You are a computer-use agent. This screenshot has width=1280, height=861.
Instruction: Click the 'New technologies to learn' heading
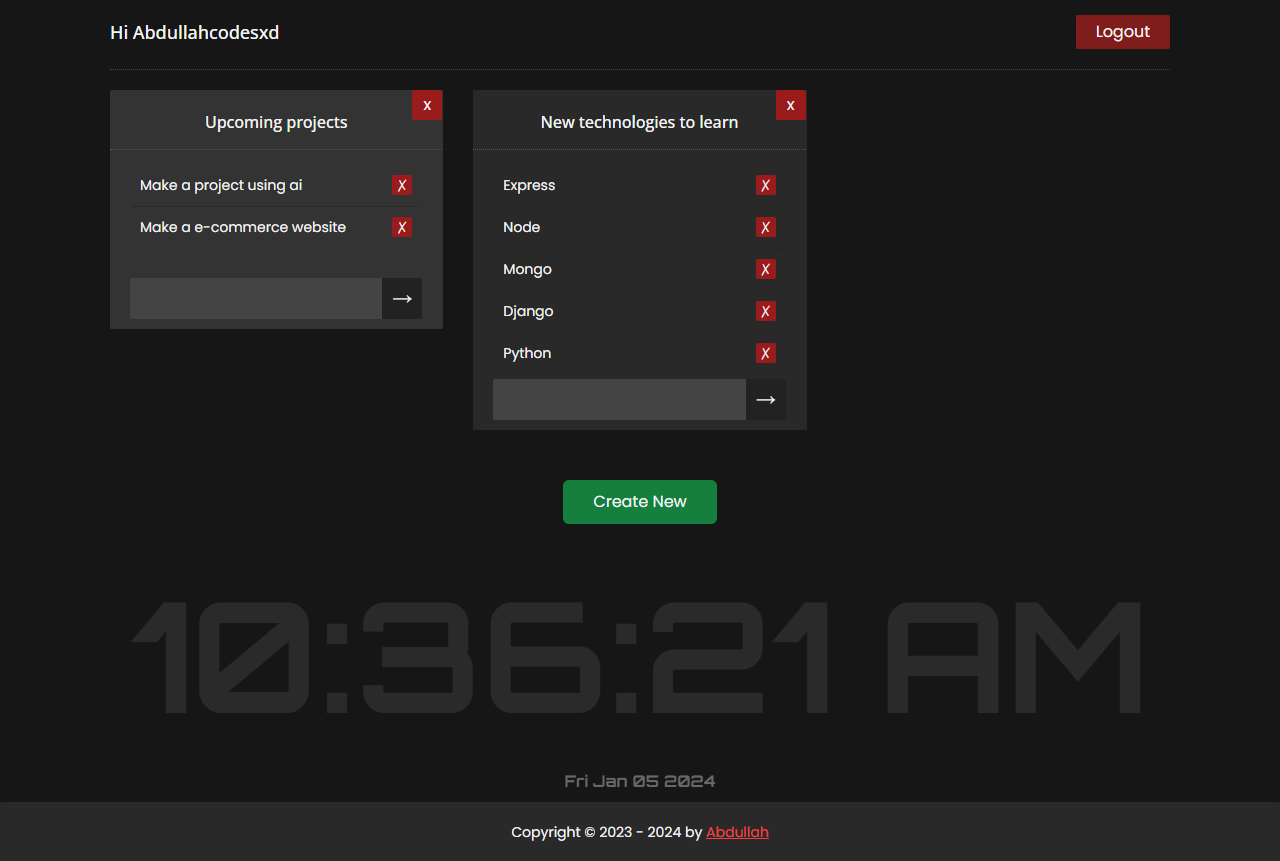pos(639,122)
